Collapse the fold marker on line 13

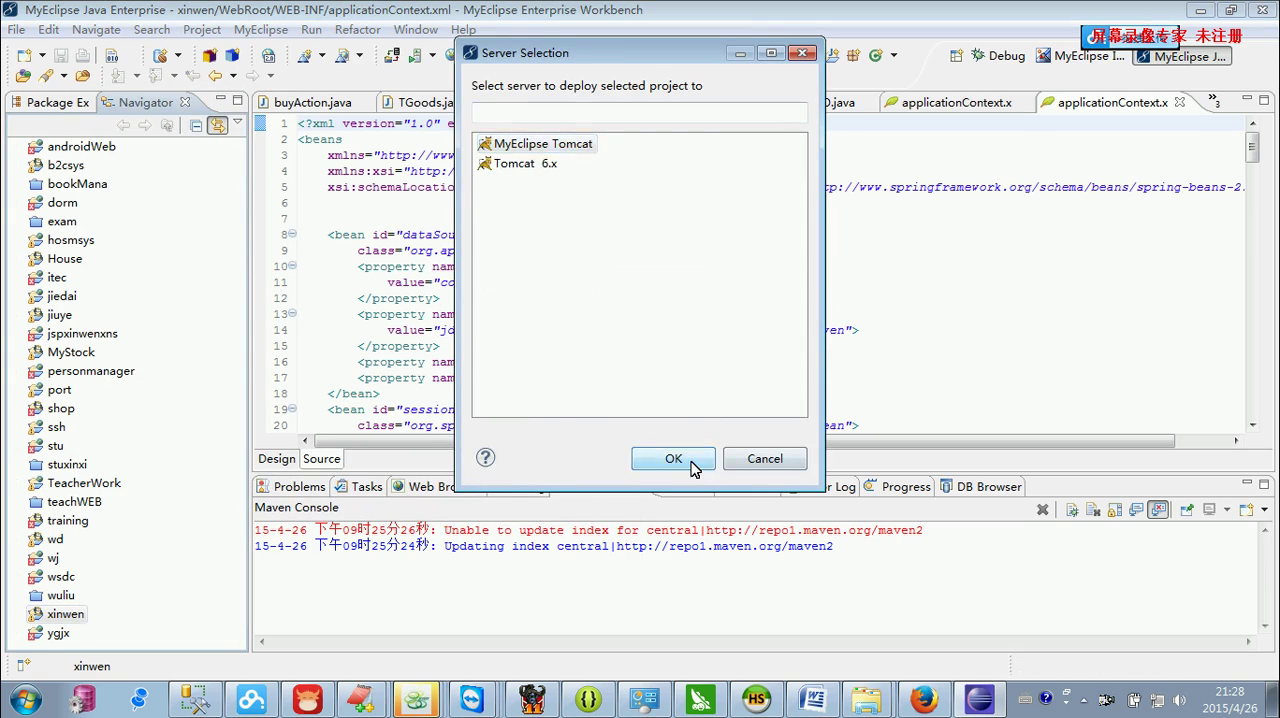(x=292, y=314)
